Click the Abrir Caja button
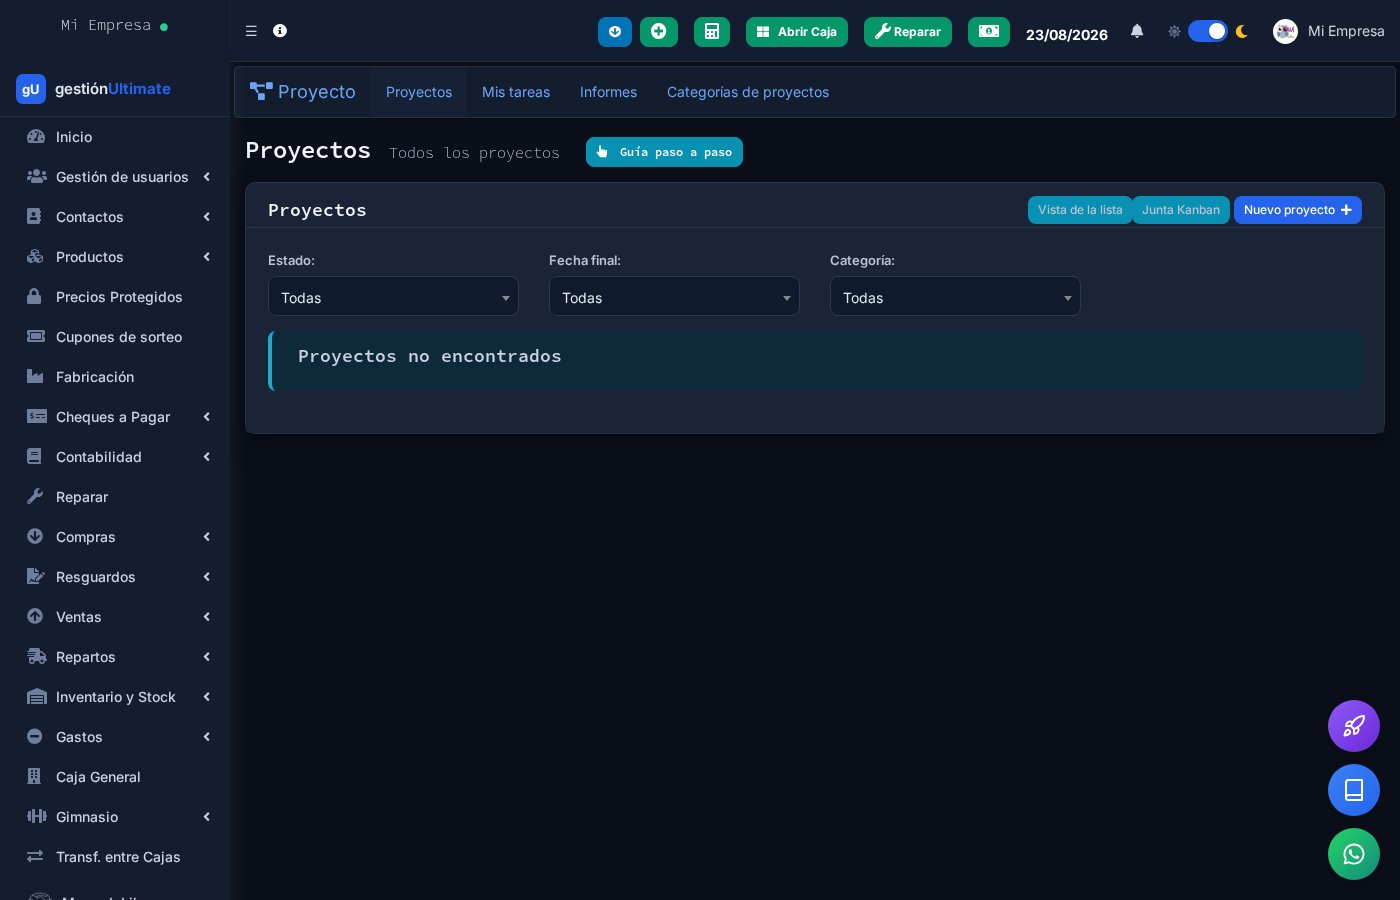 point(797,32)
